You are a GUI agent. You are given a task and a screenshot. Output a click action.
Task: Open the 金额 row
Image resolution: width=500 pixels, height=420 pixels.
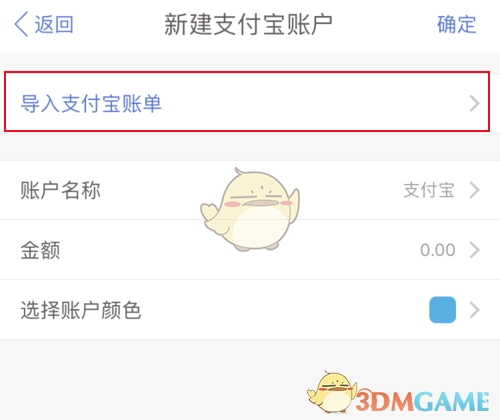click(250, 250)
